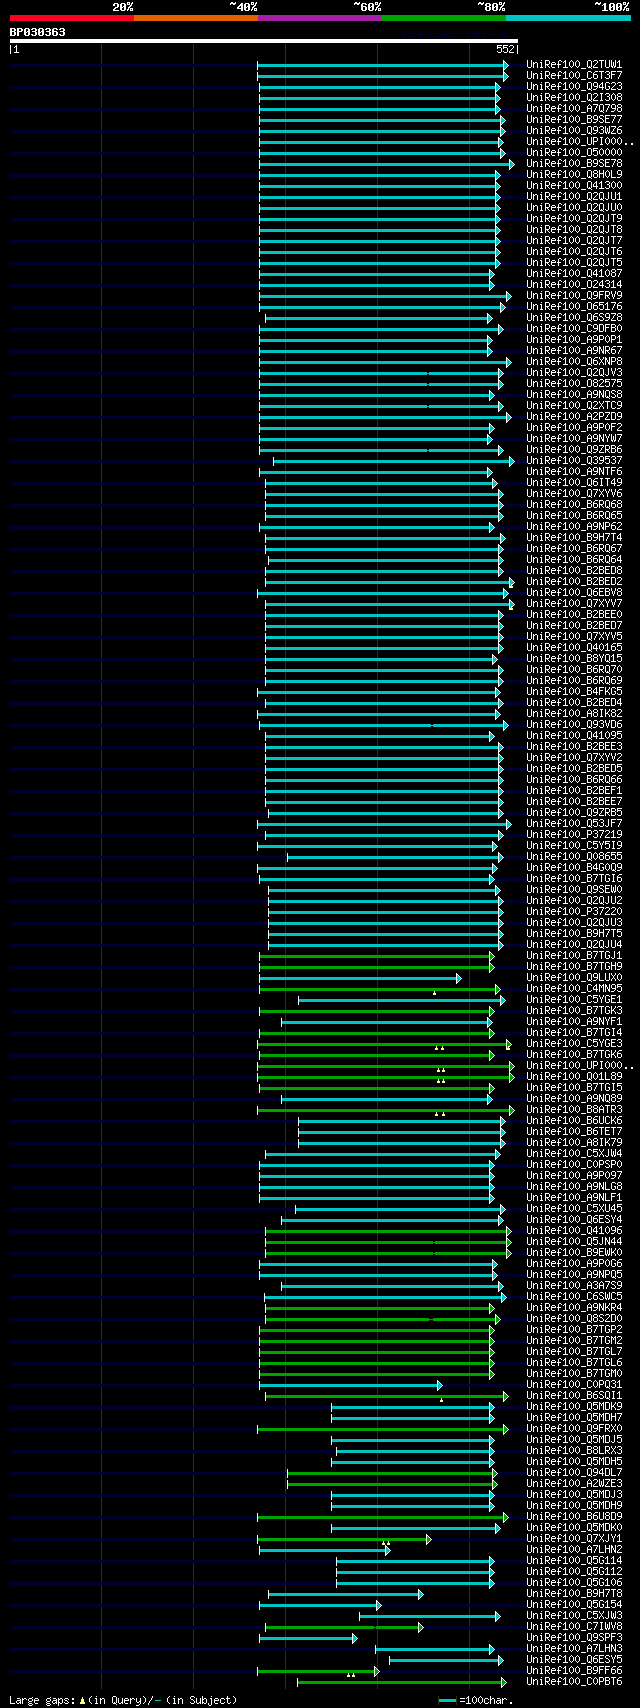This screenshot has height=1708, width=640.
Task: Select the UniRef100_Q53JF7 label
Action: [x=574, y=823]
